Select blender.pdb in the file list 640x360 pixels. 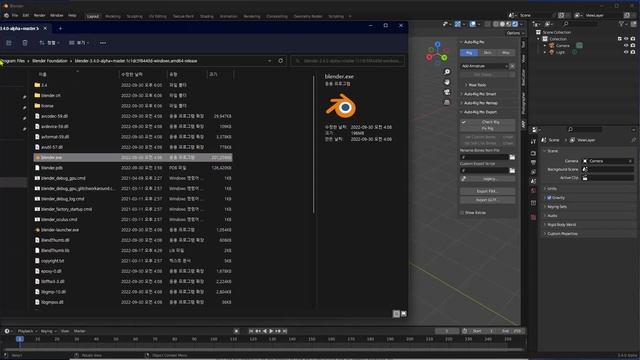tap(133, 168)
